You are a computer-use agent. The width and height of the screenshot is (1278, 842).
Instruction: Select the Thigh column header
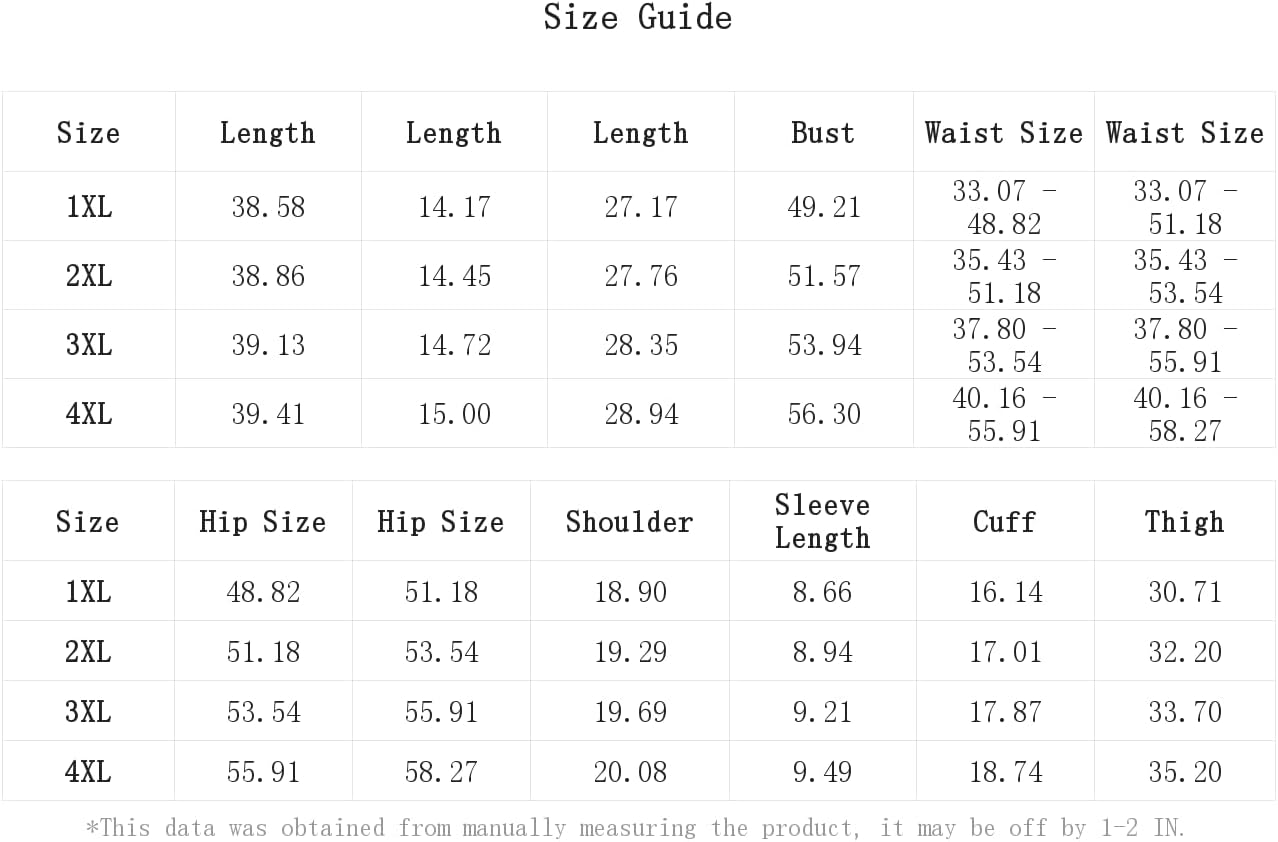[1184, 522]
